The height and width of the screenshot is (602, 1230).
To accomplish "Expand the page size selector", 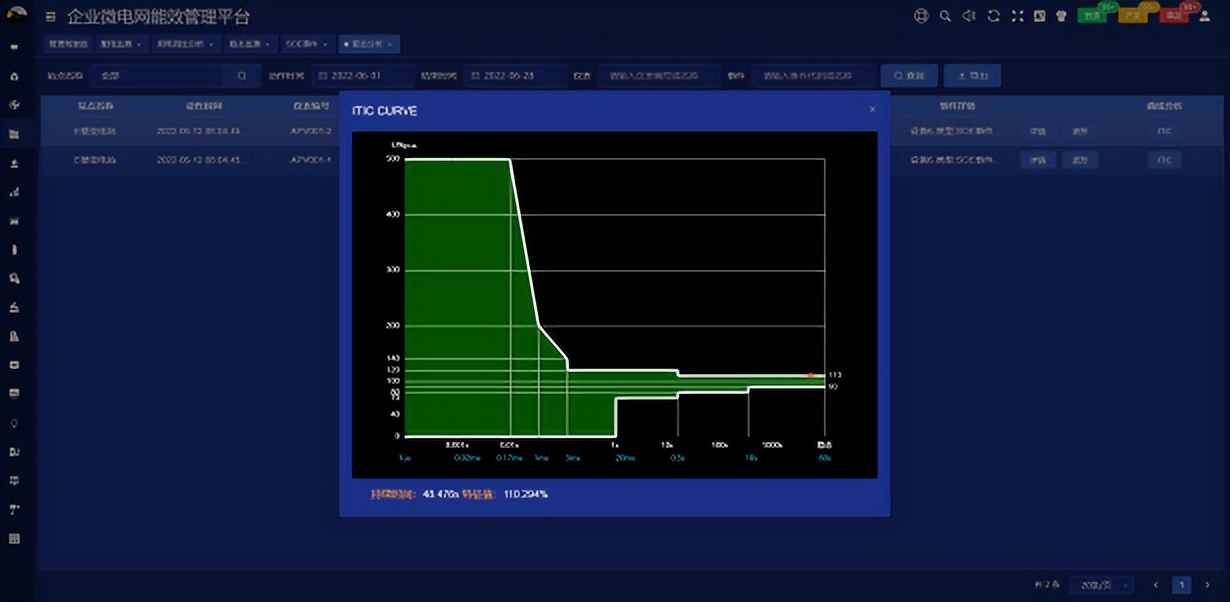I will point(1101,585).
